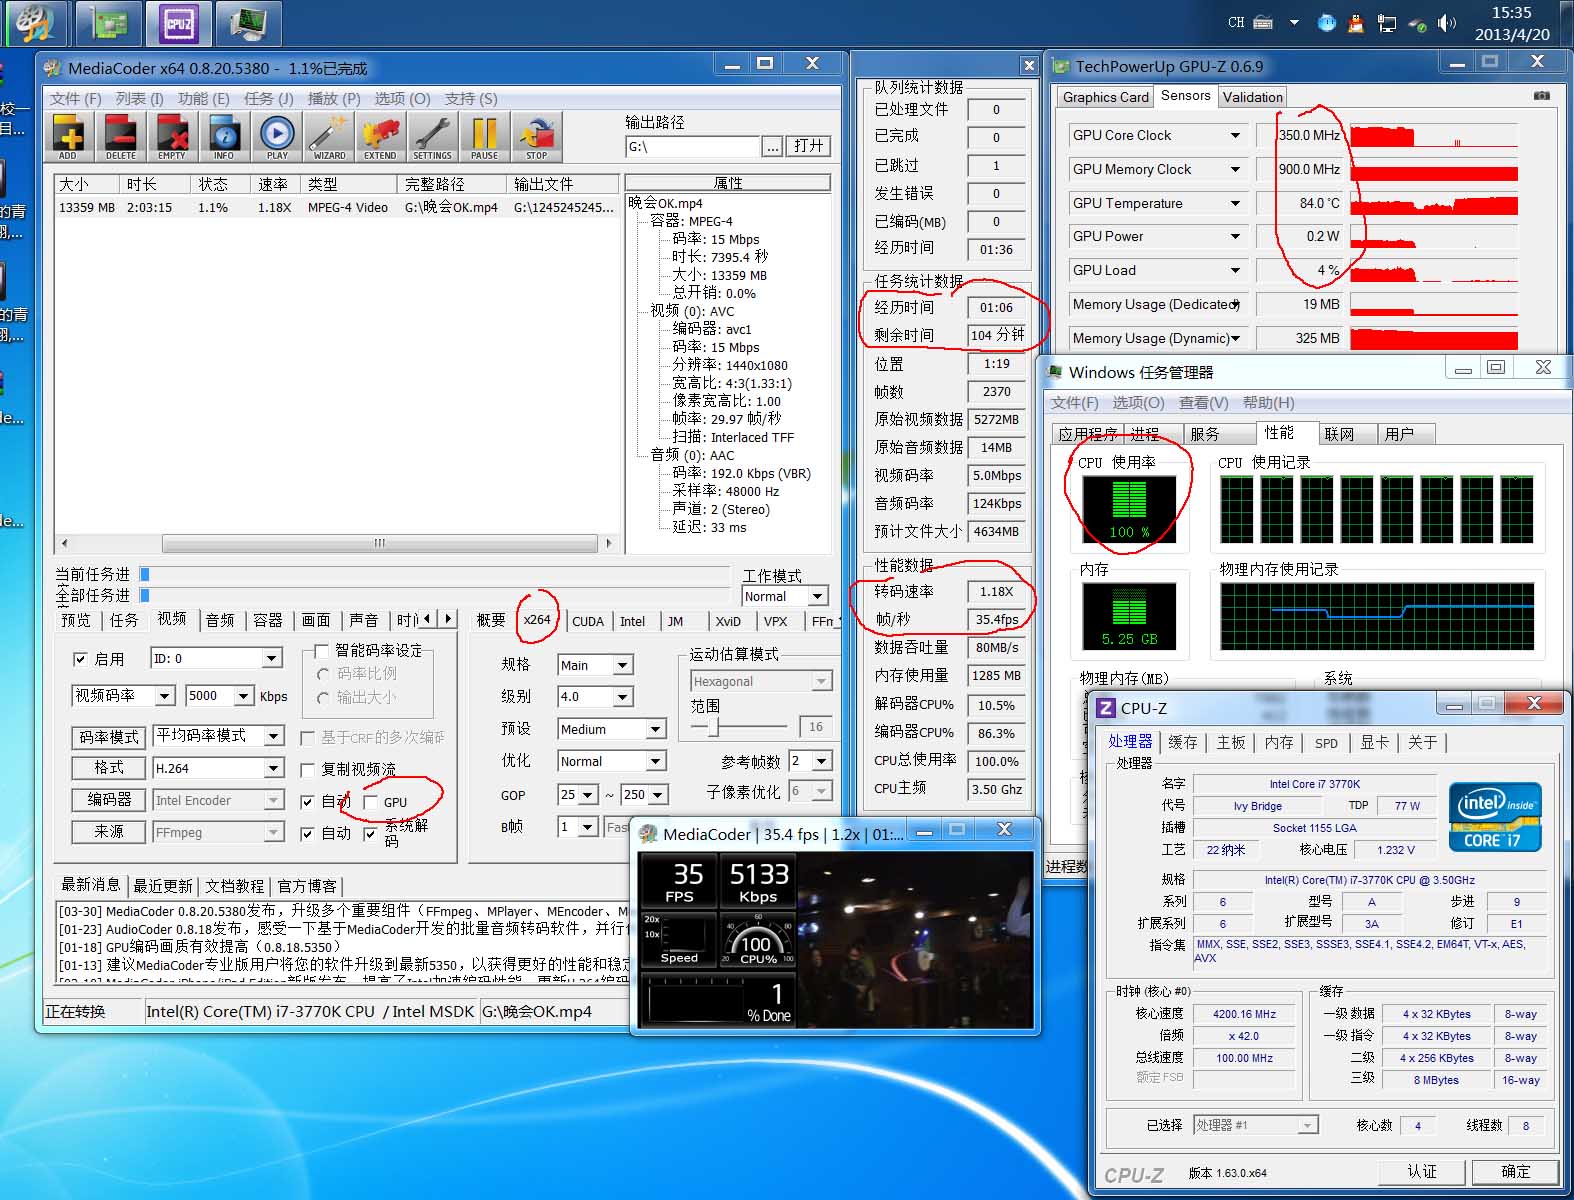Toggle the 启用 checkbox in video tab
The image size is (1574, 1200).
point(80,659)
